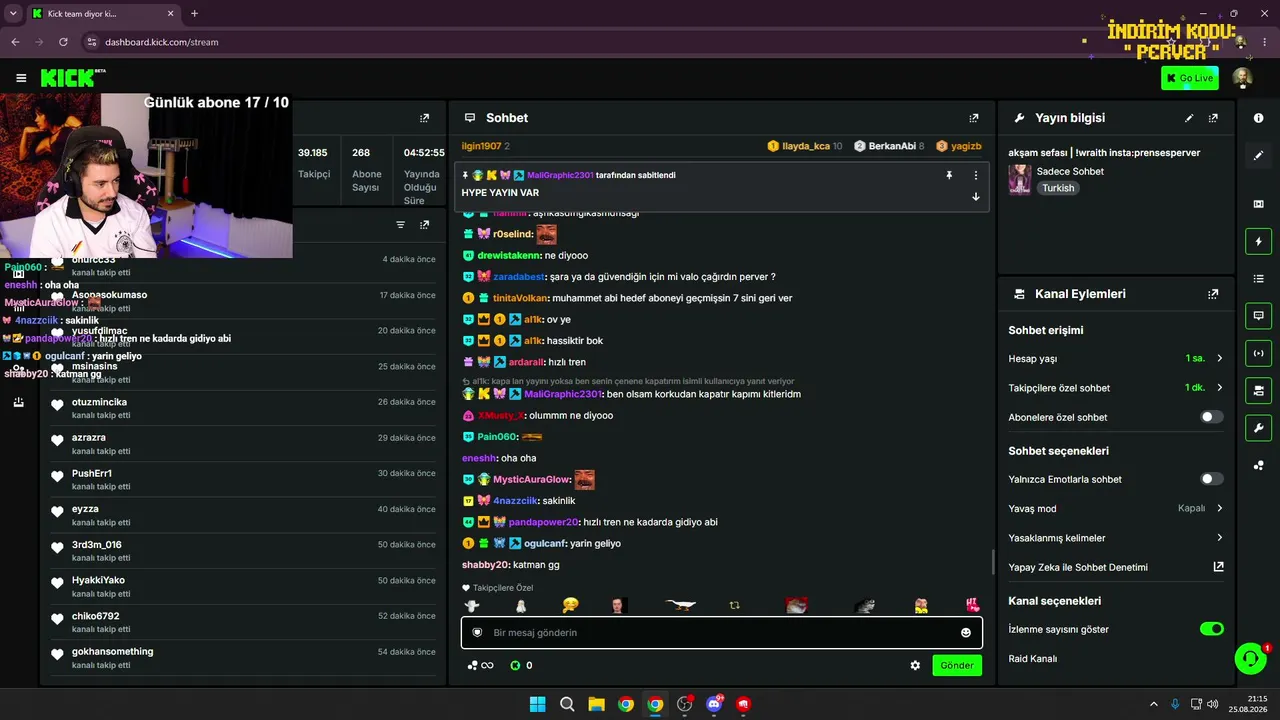Toggle Yalnızca Emotlarla sohbet switch
1280x720 pixels.
[x=1211, y=479]
